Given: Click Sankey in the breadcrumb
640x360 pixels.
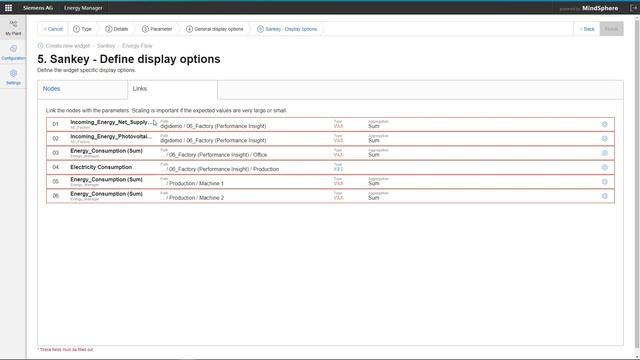Looking at the screenshot, I should pos(106,46).
